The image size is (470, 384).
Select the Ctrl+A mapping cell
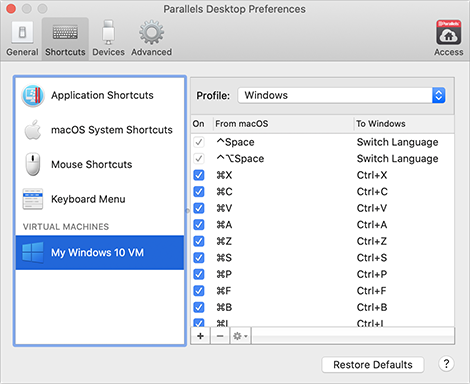coord(372,225)
